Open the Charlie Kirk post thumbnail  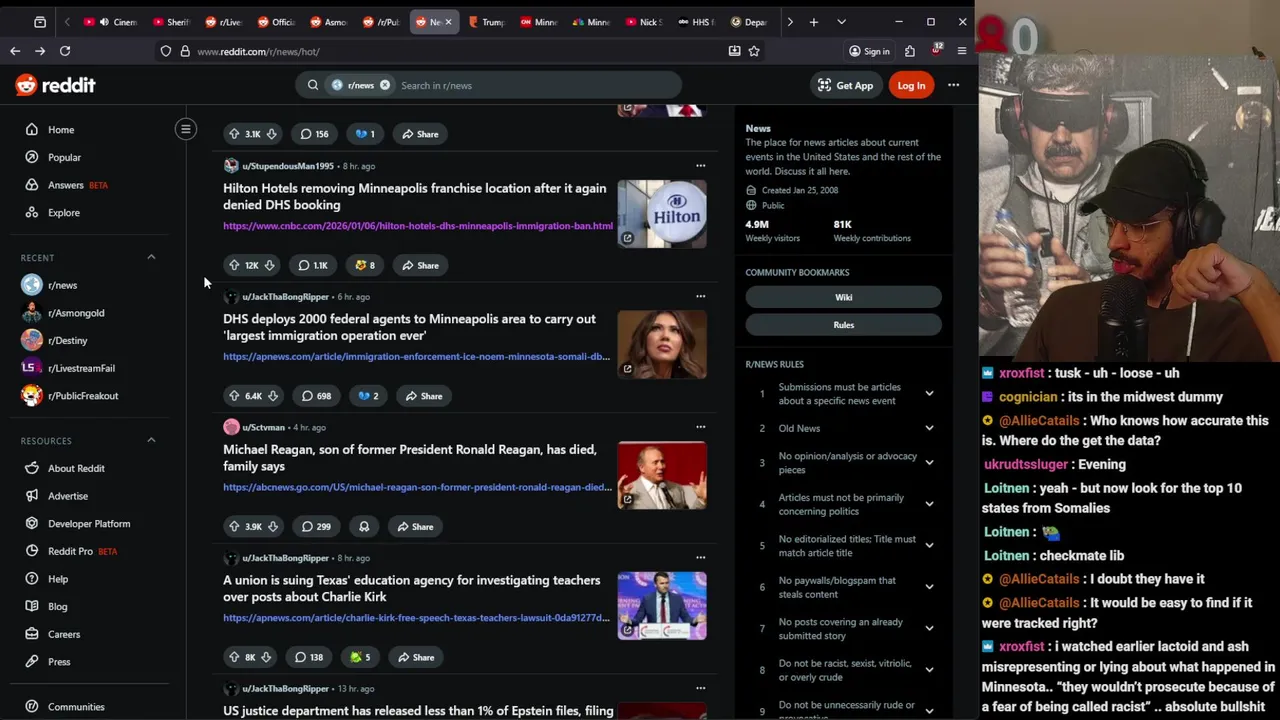point(662,605)
